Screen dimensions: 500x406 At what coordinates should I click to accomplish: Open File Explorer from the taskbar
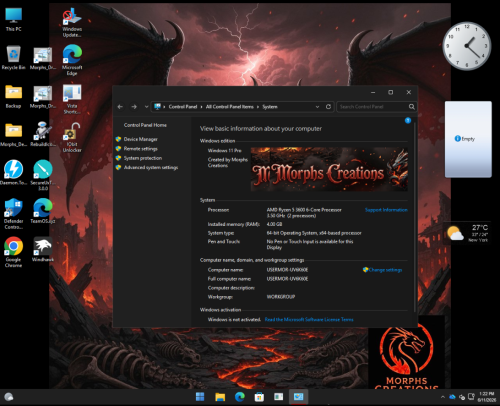[x=220, y=397]
